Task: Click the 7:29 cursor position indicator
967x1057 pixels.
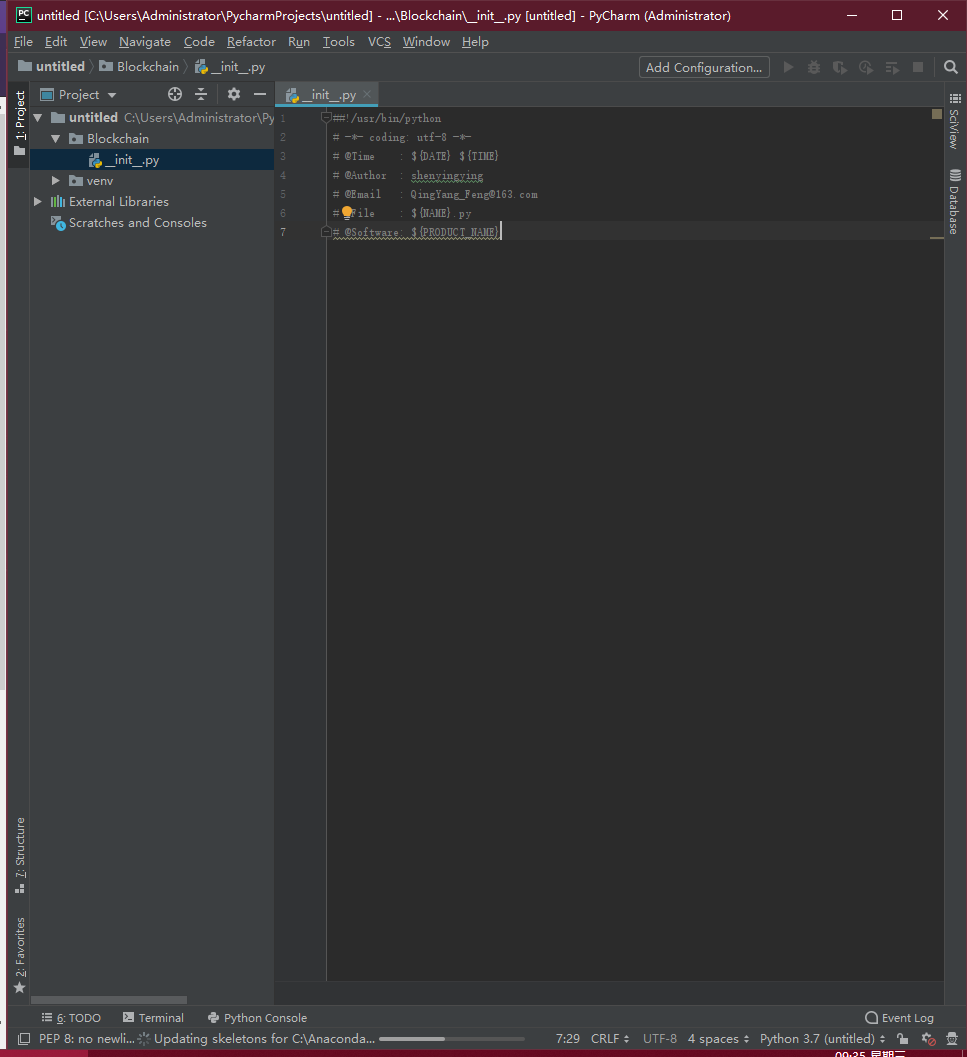Action: pyautogui.click(x=568, y=1039)
